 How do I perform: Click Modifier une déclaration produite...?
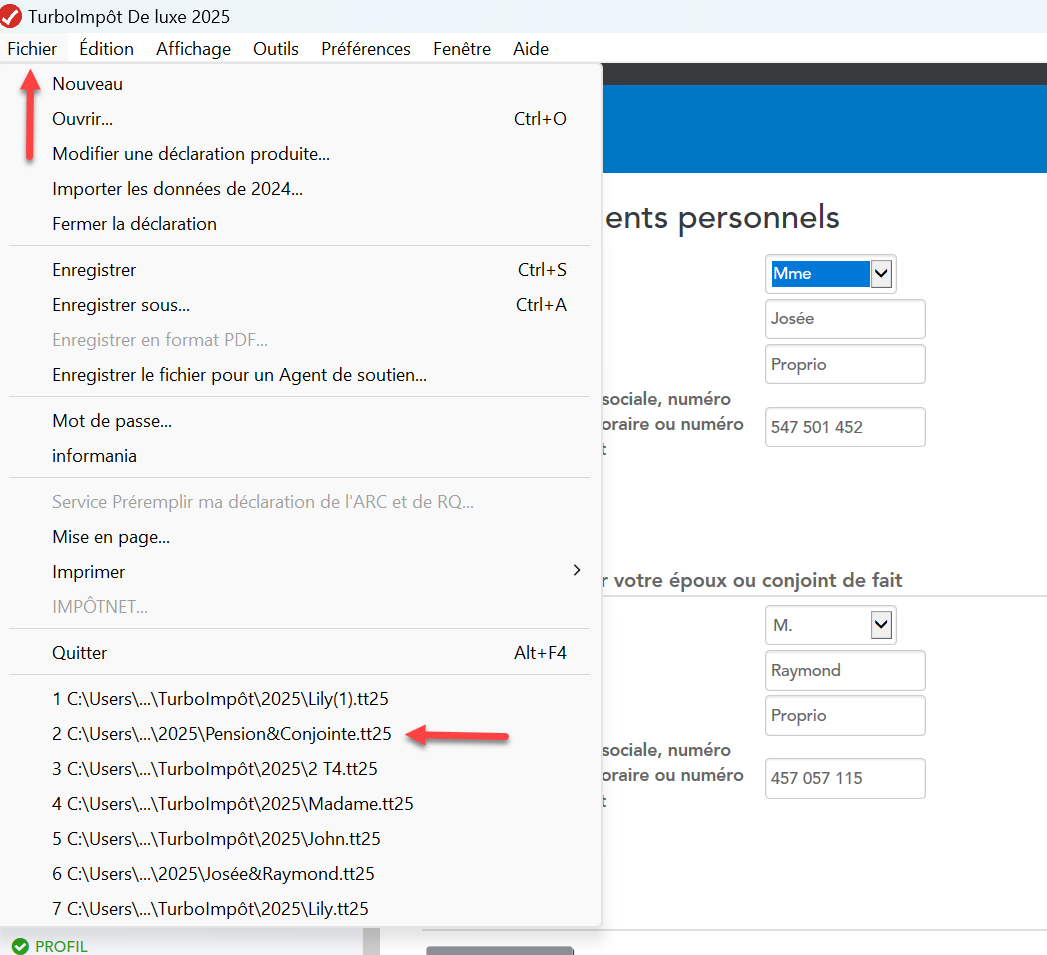pyautogui.click(x=300, y=154)
